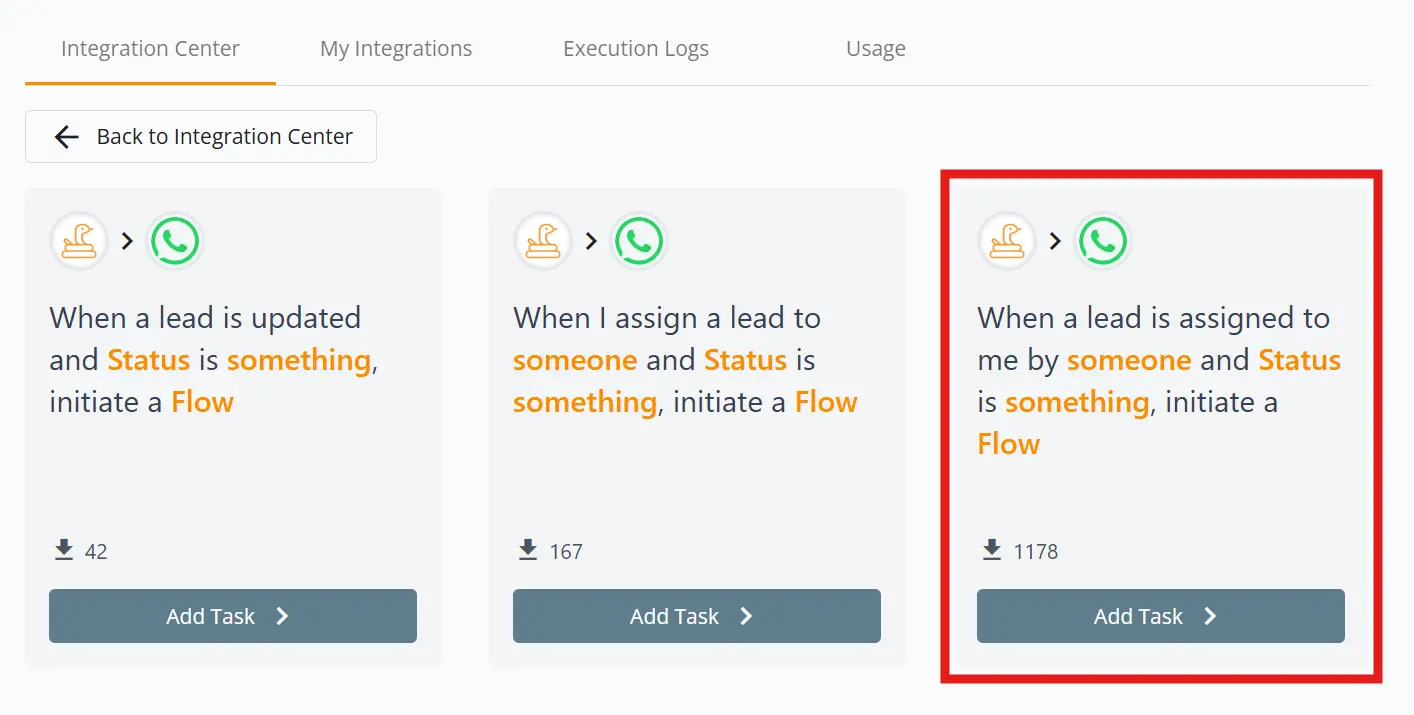Click the WhatsApp icon on the highlighted card
Image resolution: width=1414 pixels, height=715 pixels.
pyautogui.click(x=1103, y=240)
